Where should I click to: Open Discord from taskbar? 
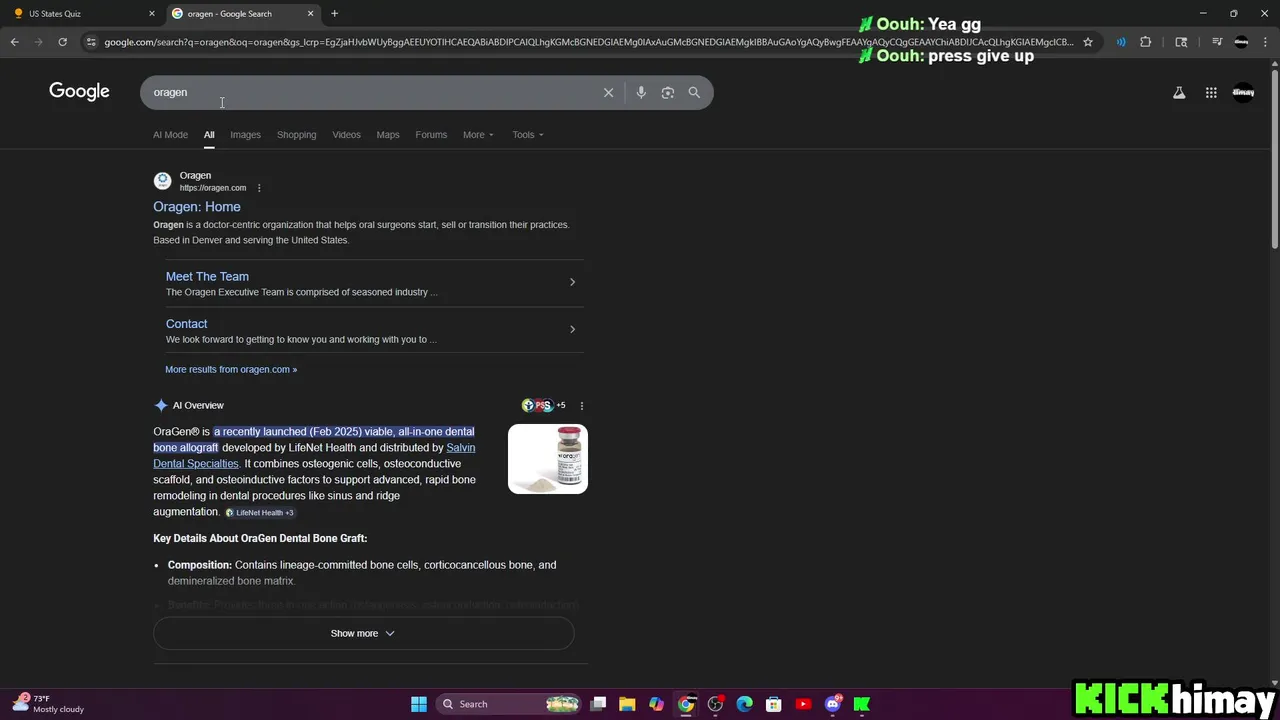pos(833,704)
